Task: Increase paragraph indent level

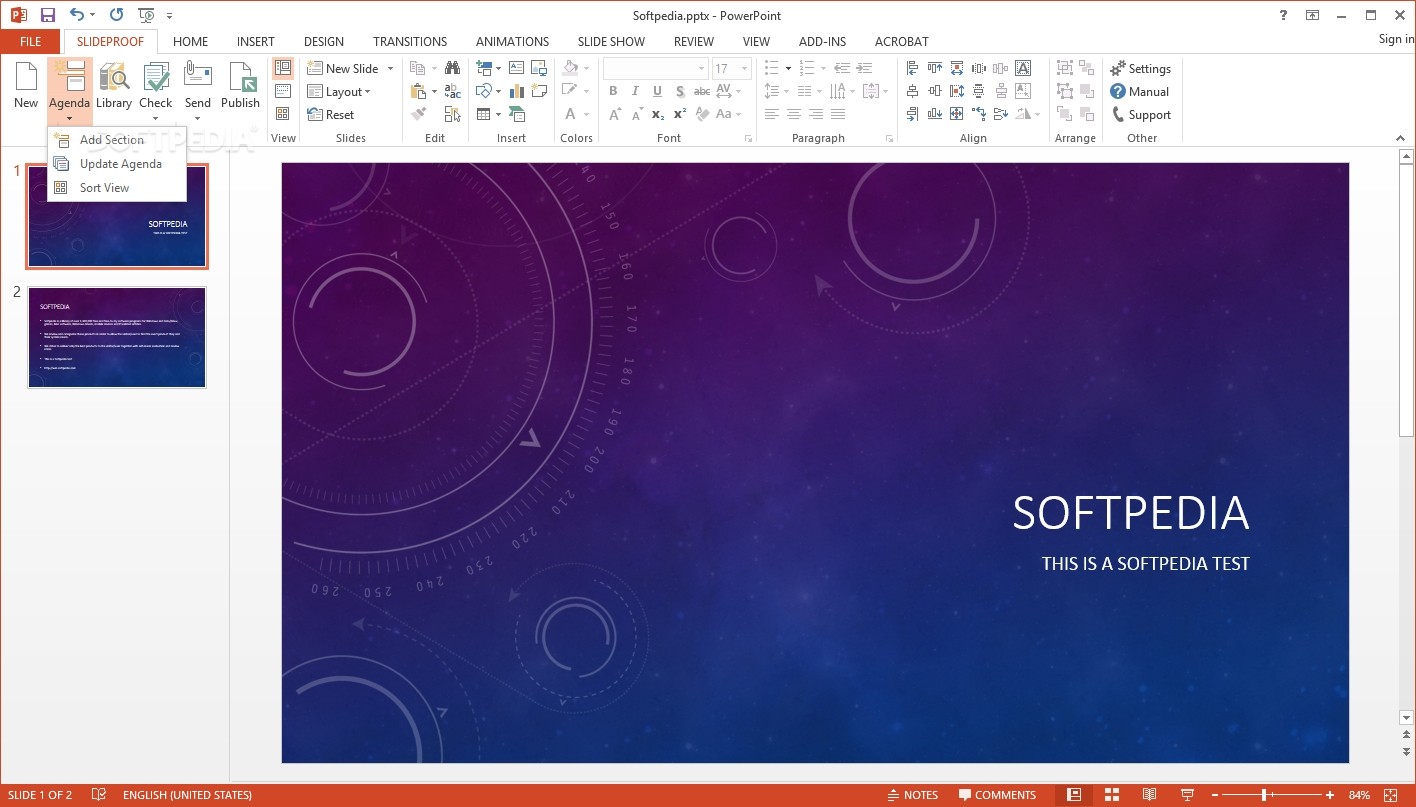Action: 865,68
